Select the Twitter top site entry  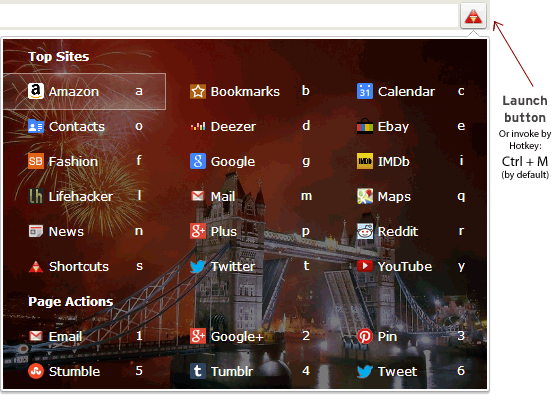(x=233, y=266)
